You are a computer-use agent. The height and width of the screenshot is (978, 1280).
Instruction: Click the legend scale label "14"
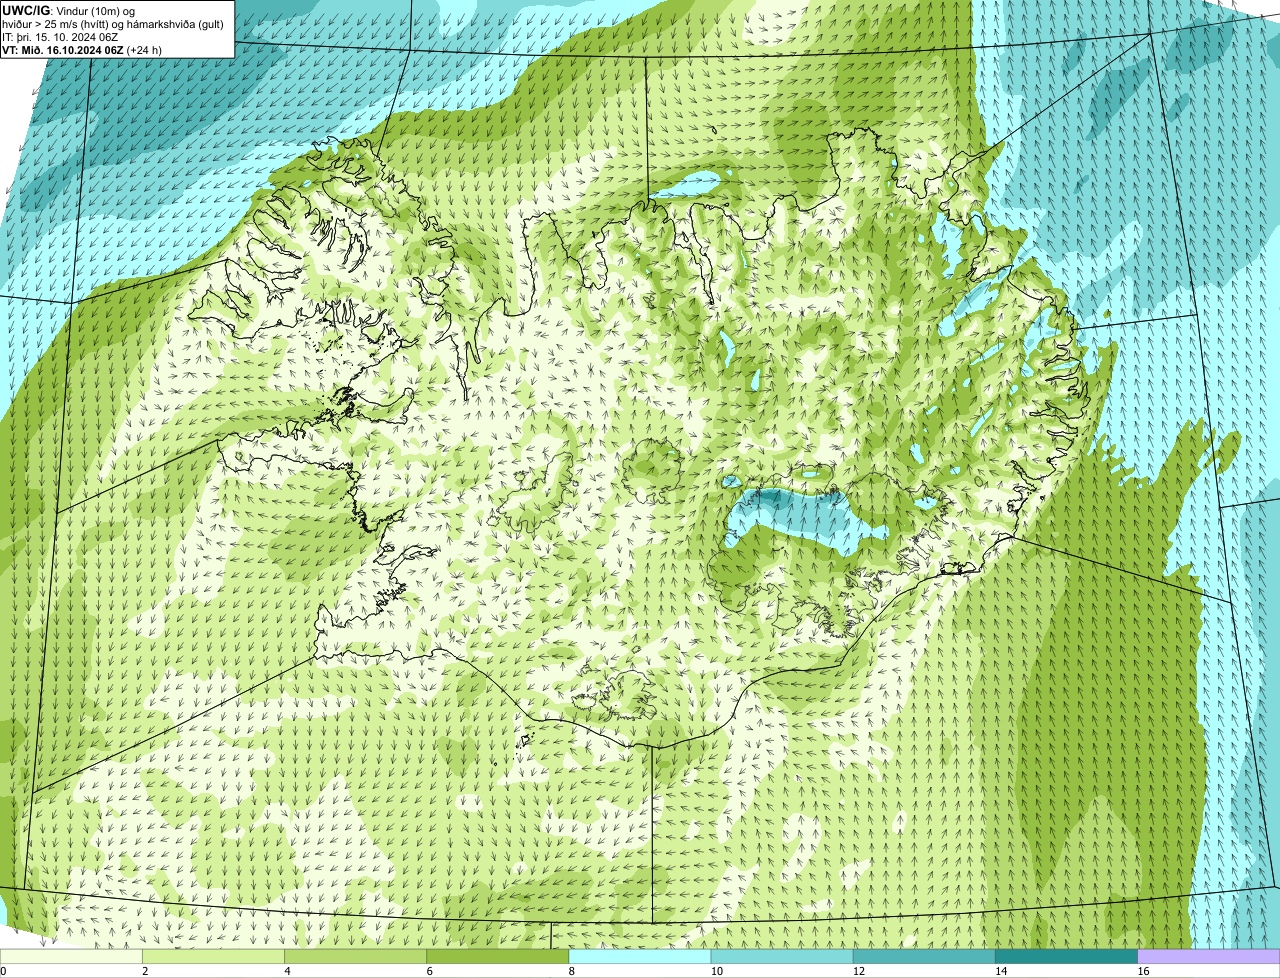tap(1000, 971)
